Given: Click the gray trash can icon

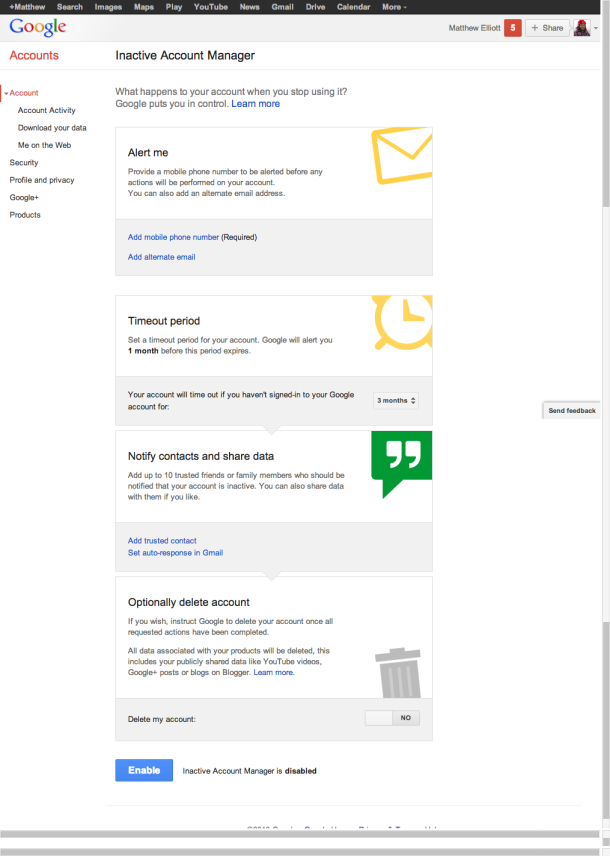Looking at the screenshot, I should [x=399, y=673].
